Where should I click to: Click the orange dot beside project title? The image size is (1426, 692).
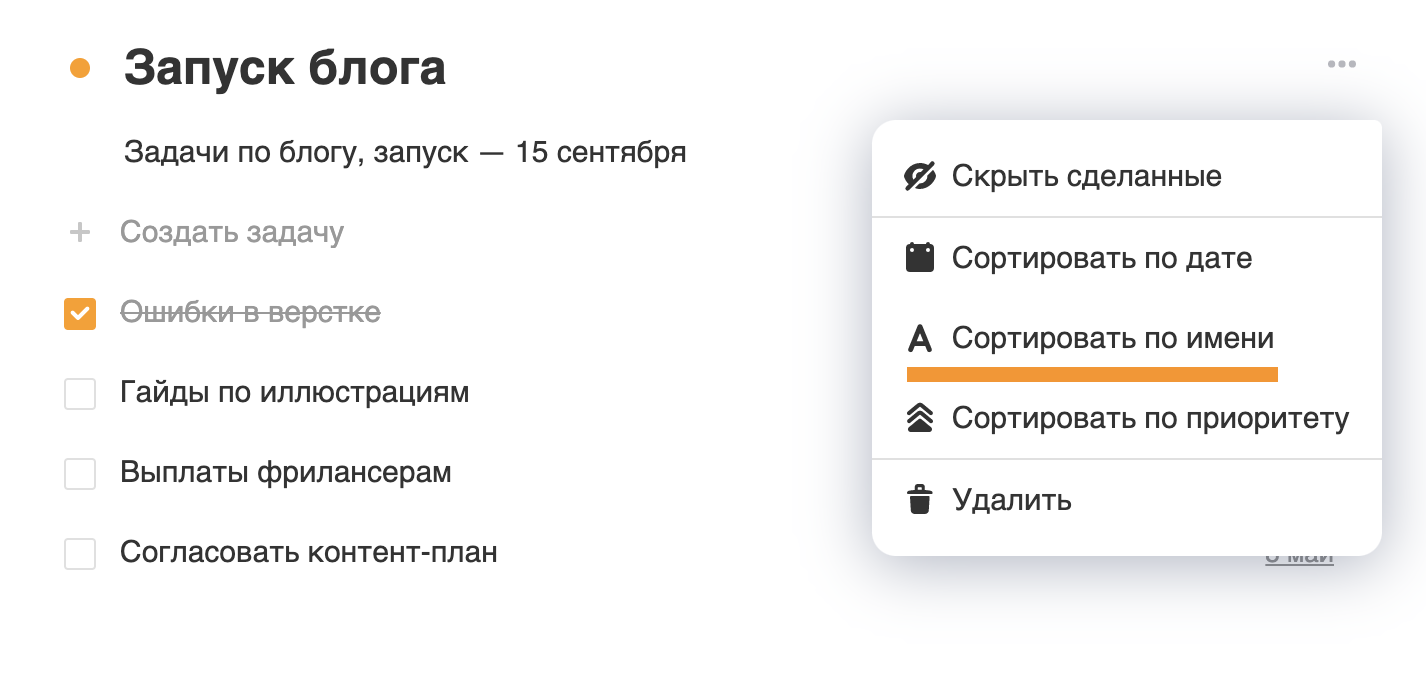coord(79,68)
